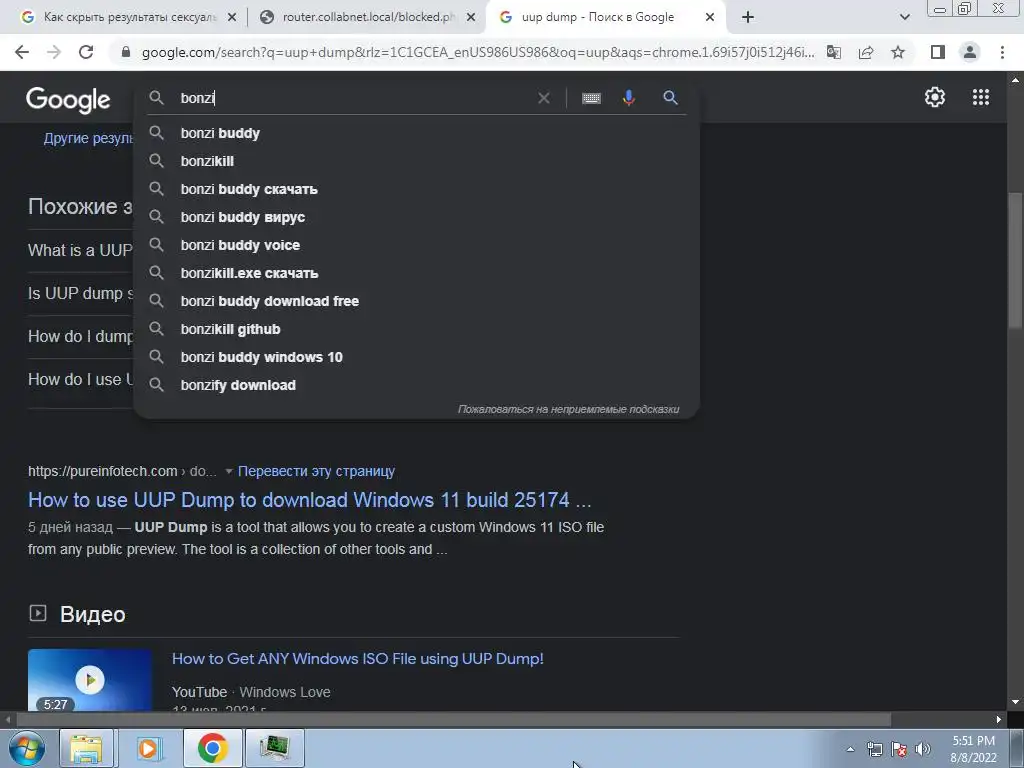
Task: Expand the tab search chevron
Action: [x=904, y=17]
